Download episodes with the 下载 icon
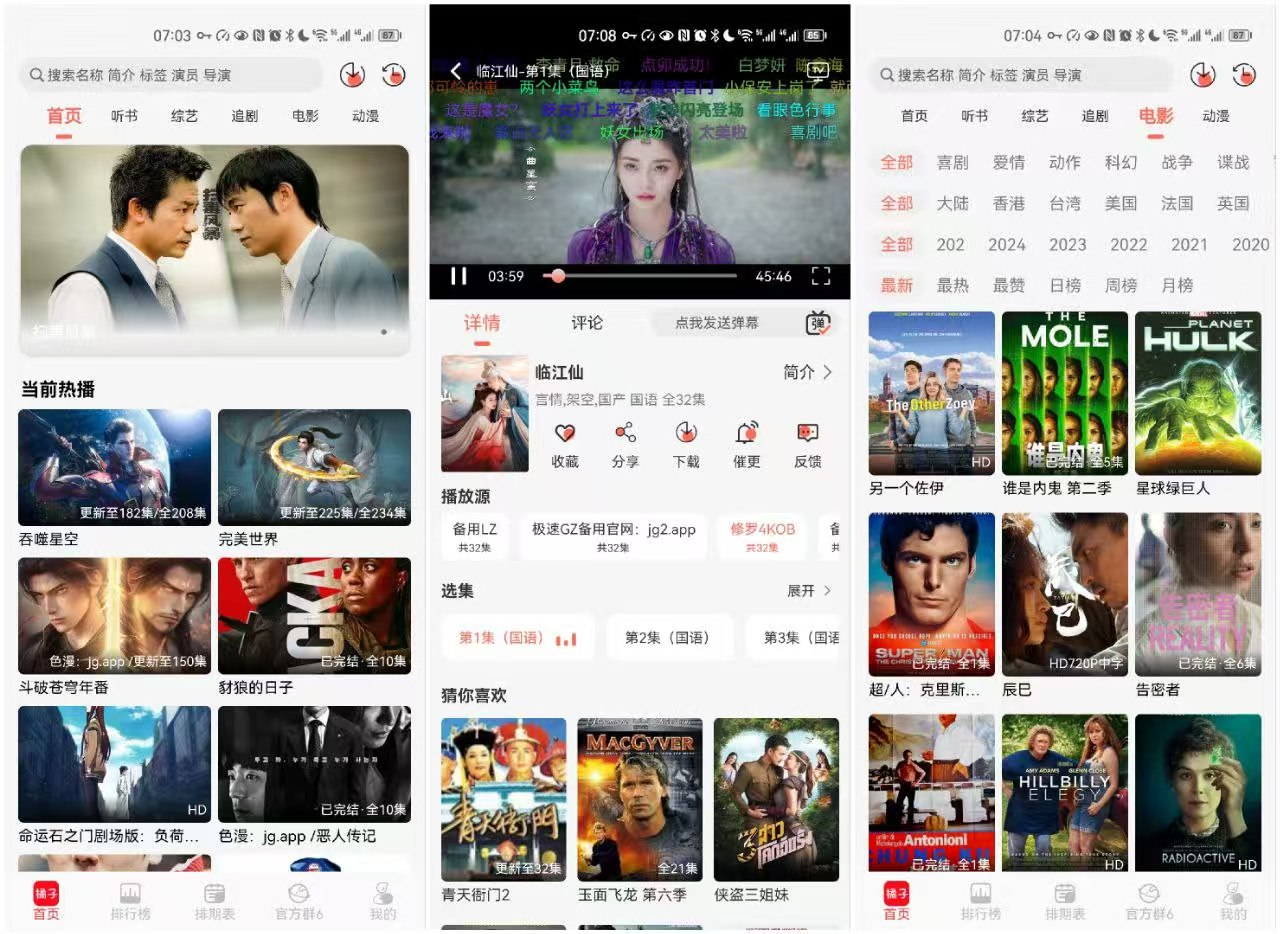This screenshot has width=1280, height=934. (x=686, y=445)
